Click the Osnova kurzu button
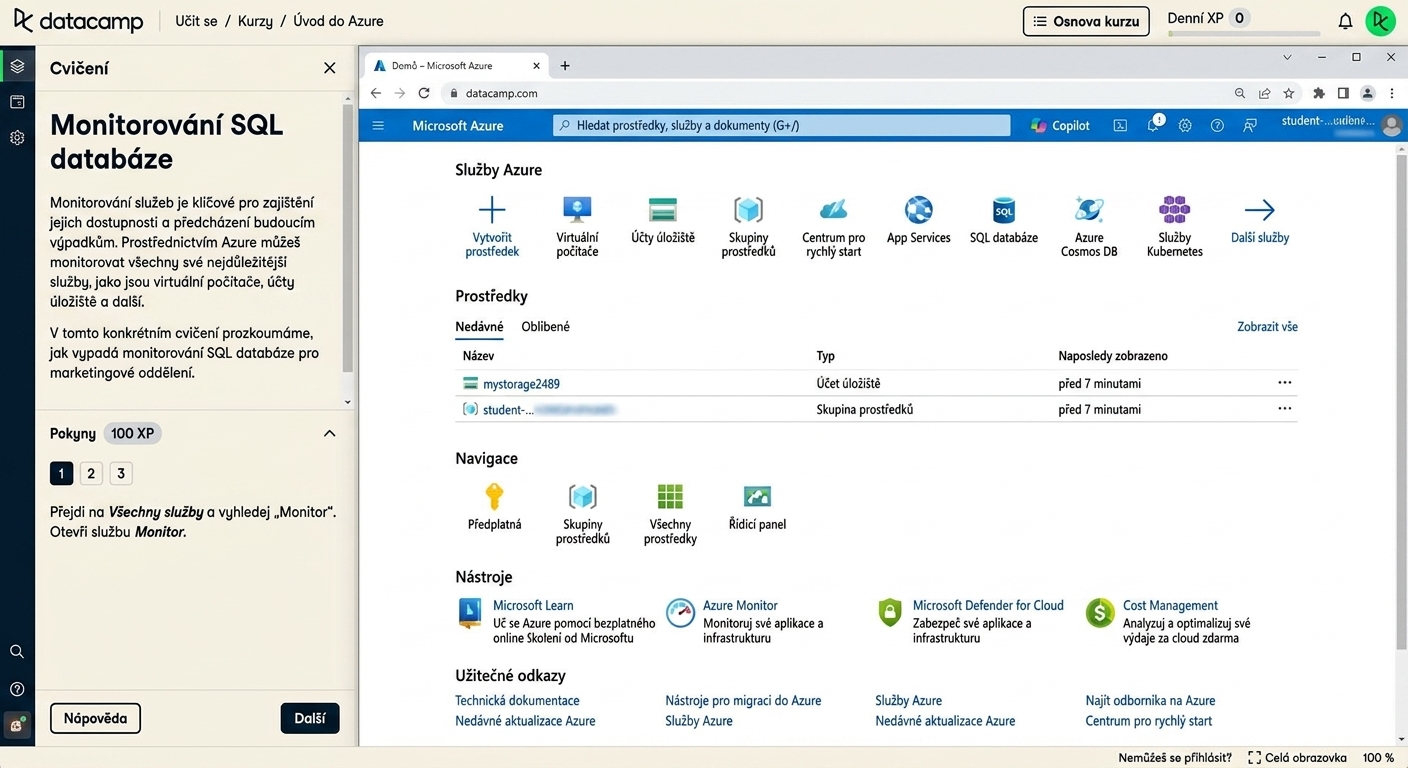Image resolution: width=1408 pixels, height=768 pixels. [x=1086, y=21]
